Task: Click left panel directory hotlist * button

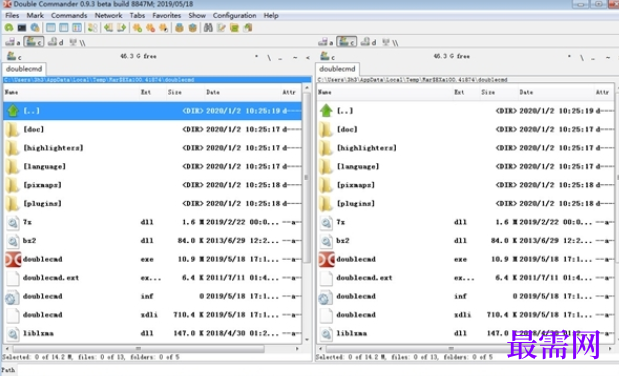Action: pos(257,57)
